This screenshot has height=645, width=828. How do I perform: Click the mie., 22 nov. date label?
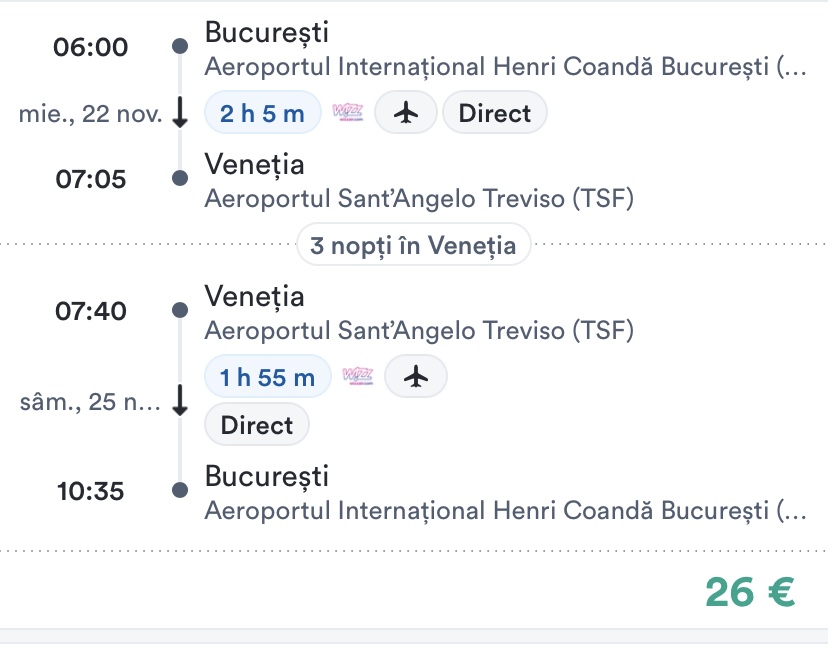pyautogui.click(x=91, y=114)
